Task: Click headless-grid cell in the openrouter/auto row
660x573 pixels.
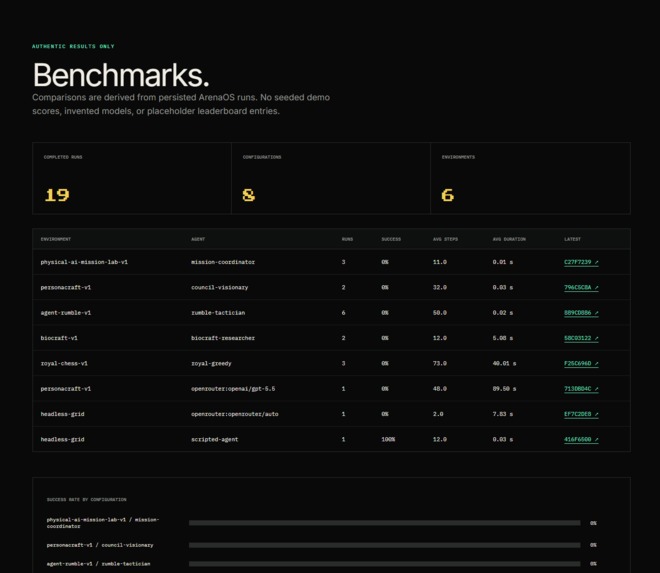Action: [62, 414]
